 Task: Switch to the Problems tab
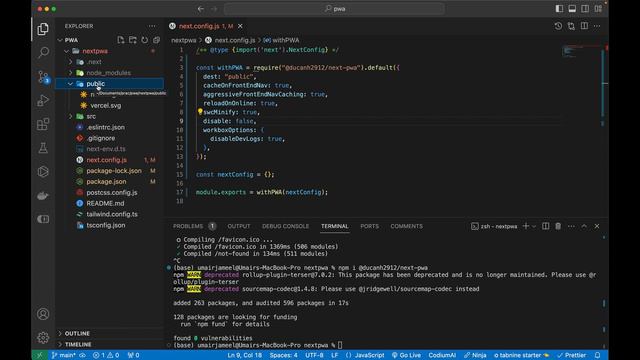188,226
